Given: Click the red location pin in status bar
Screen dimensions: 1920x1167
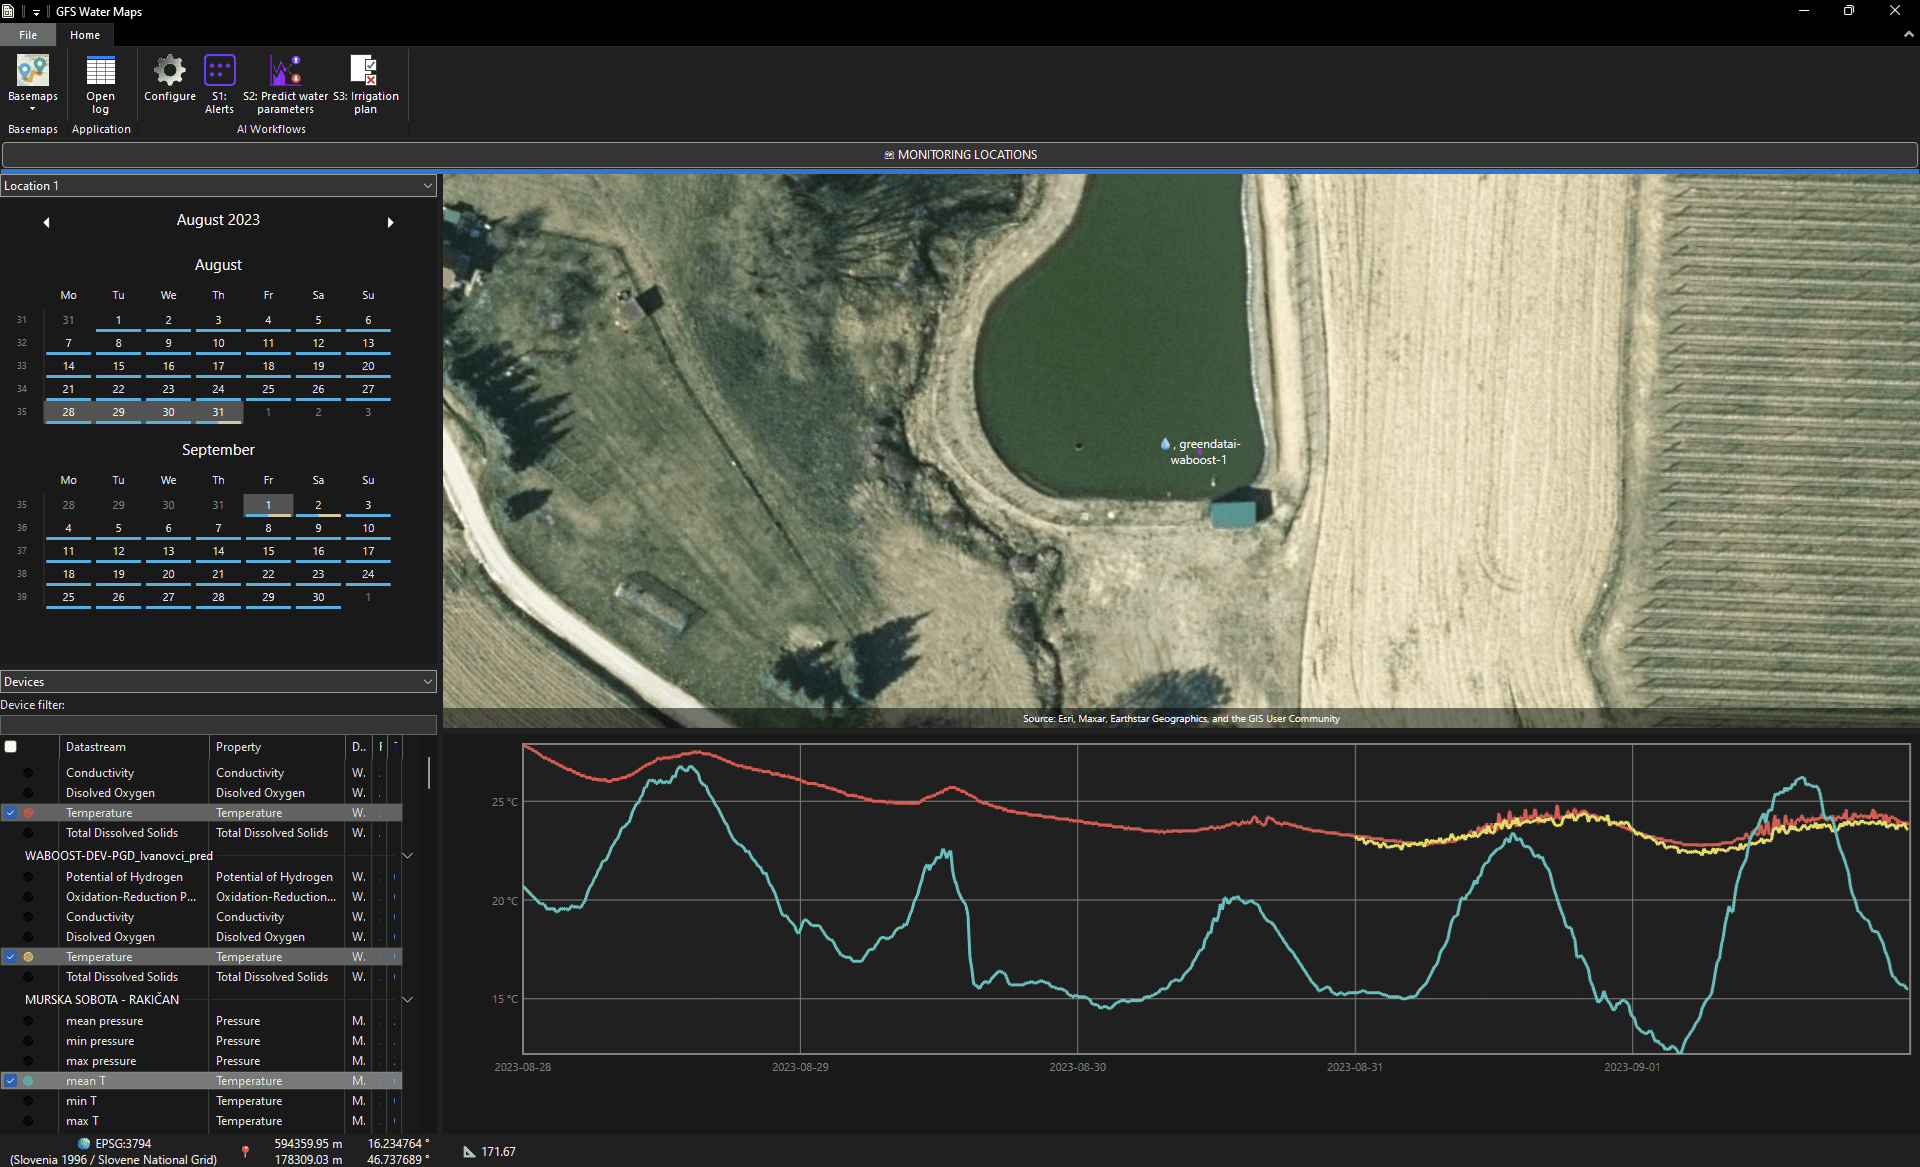Looking at the screenshot, I should (245, 1152).
